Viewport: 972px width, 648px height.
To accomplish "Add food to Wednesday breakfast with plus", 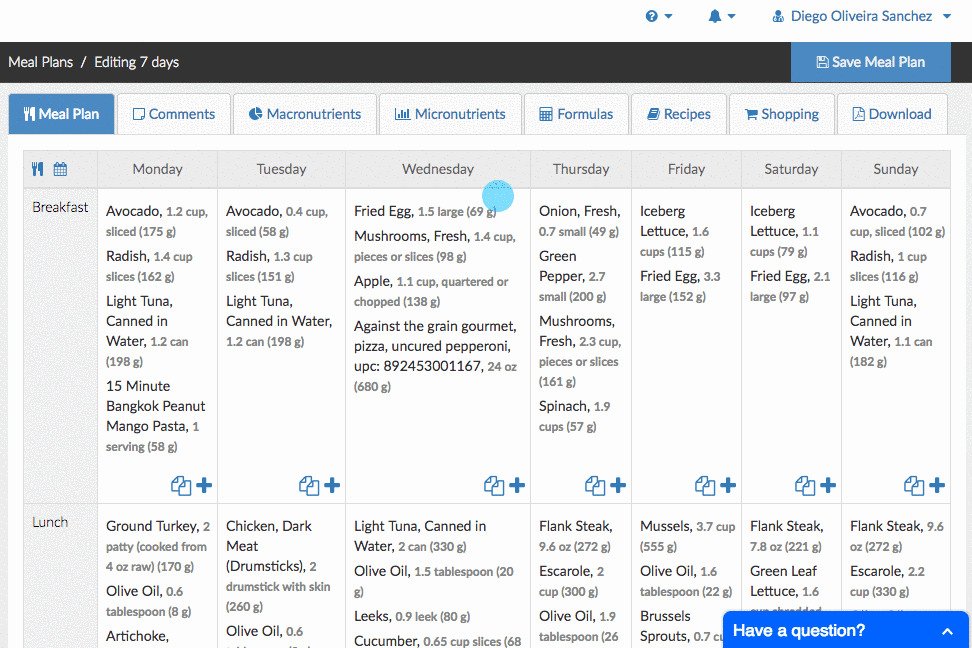I will click(x=517, y=486).
